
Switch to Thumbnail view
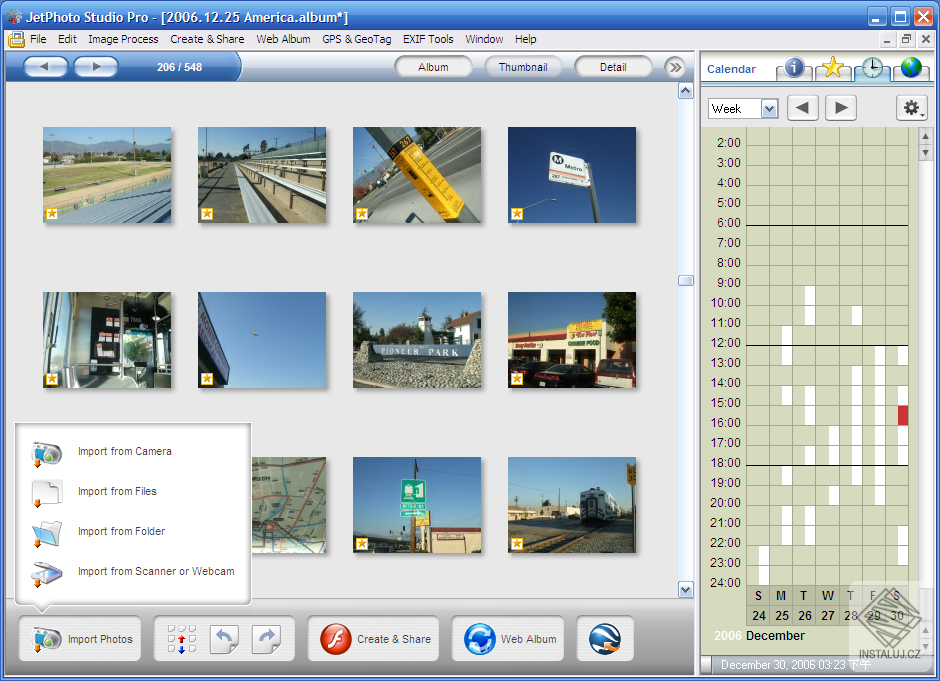click(523, 67)
